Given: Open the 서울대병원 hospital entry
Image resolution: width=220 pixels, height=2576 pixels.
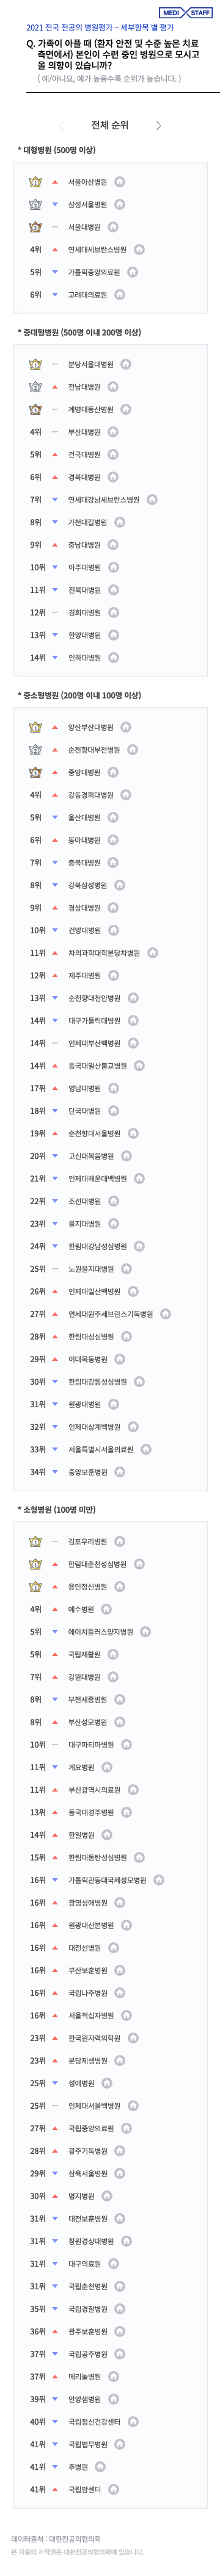Looking at the screenshot, I should 84,227.
